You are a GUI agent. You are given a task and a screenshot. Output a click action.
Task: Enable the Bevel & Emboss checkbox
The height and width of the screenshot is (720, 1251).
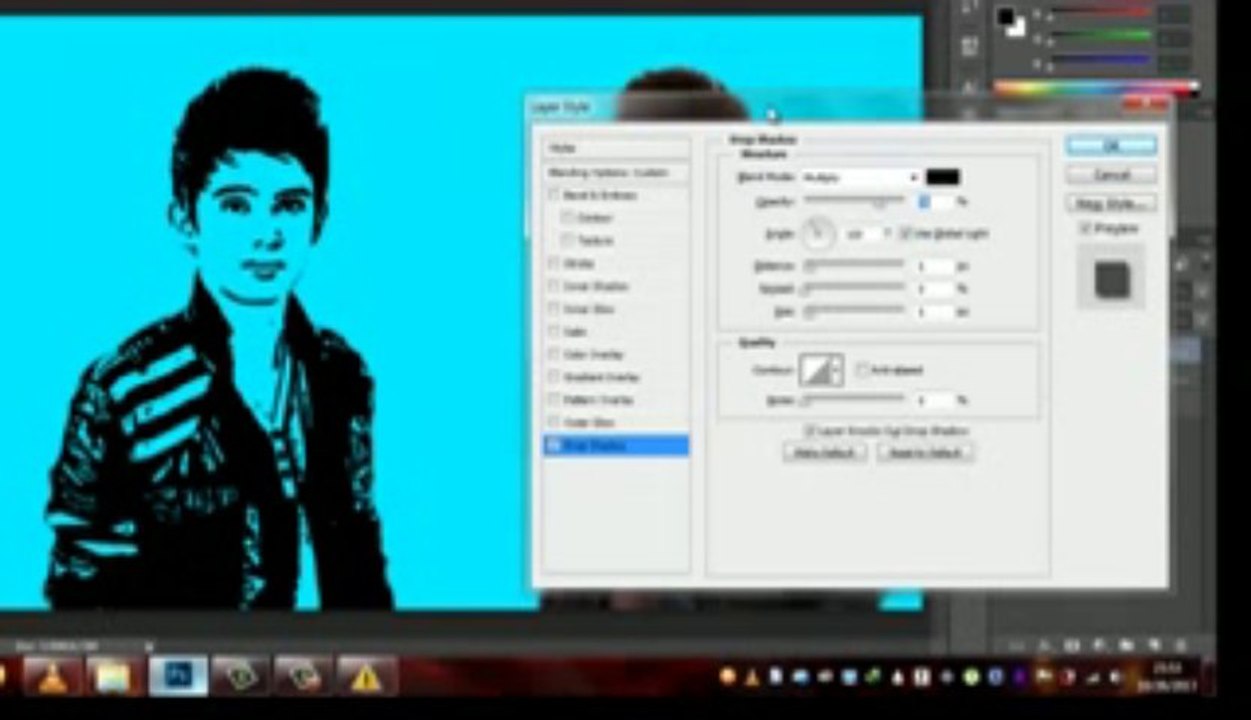(x=554, y=196)
